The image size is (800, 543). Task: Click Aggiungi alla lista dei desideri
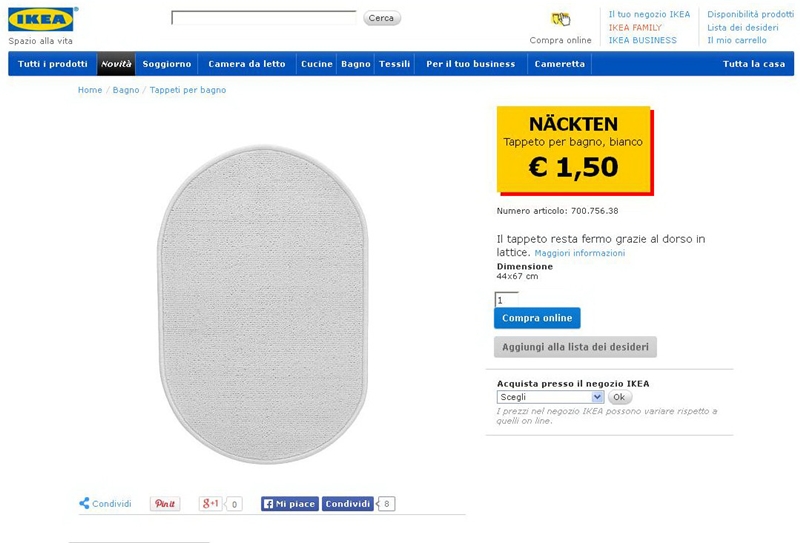pos(575,347)
